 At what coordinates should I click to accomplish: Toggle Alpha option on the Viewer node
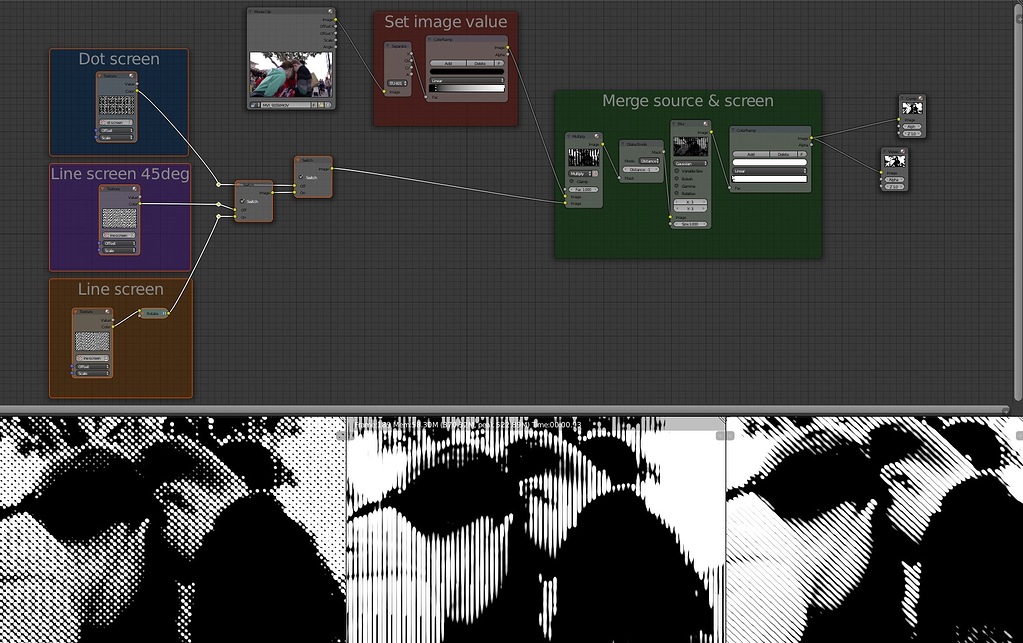click(x=894, y=179)
